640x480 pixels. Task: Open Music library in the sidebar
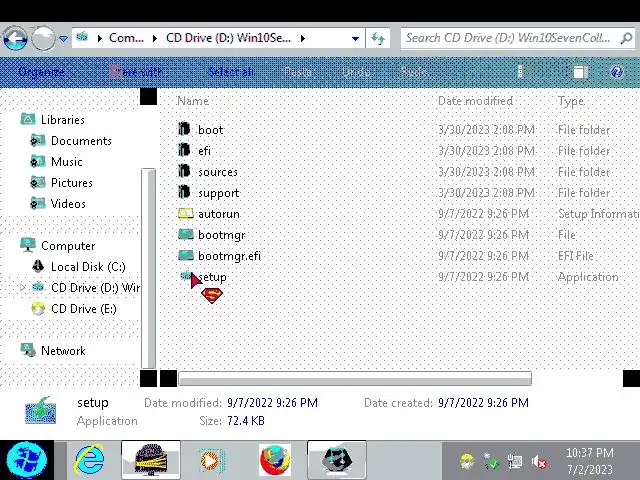pos(67,162)
